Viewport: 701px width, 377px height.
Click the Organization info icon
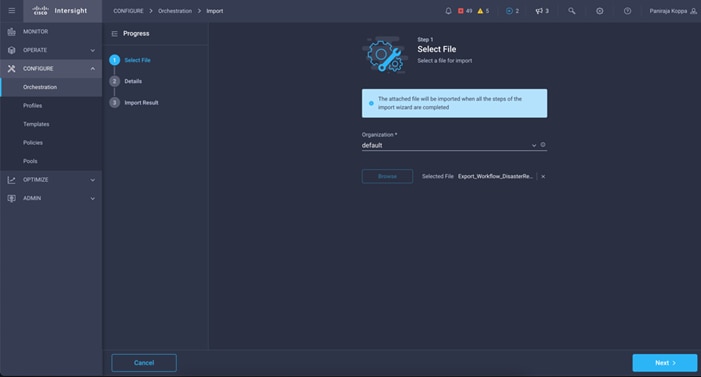543,144
